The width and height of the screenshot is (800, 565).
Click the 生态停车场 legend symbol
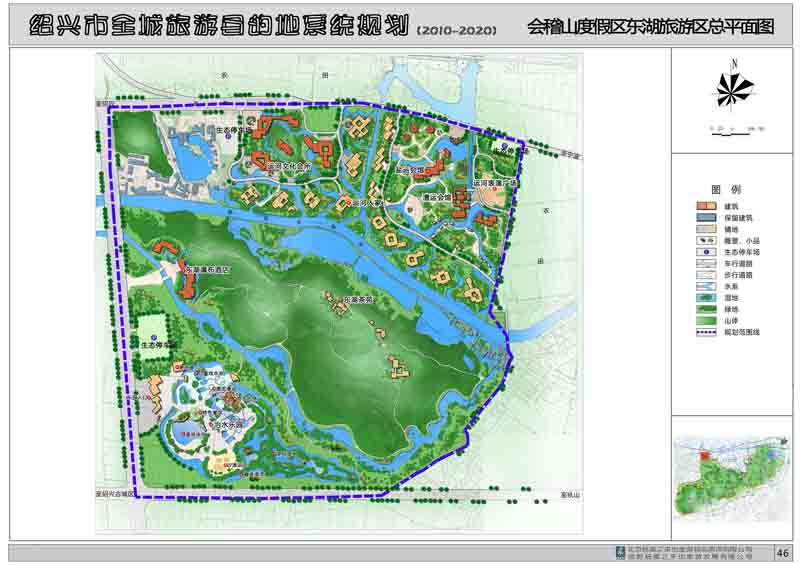704,252
